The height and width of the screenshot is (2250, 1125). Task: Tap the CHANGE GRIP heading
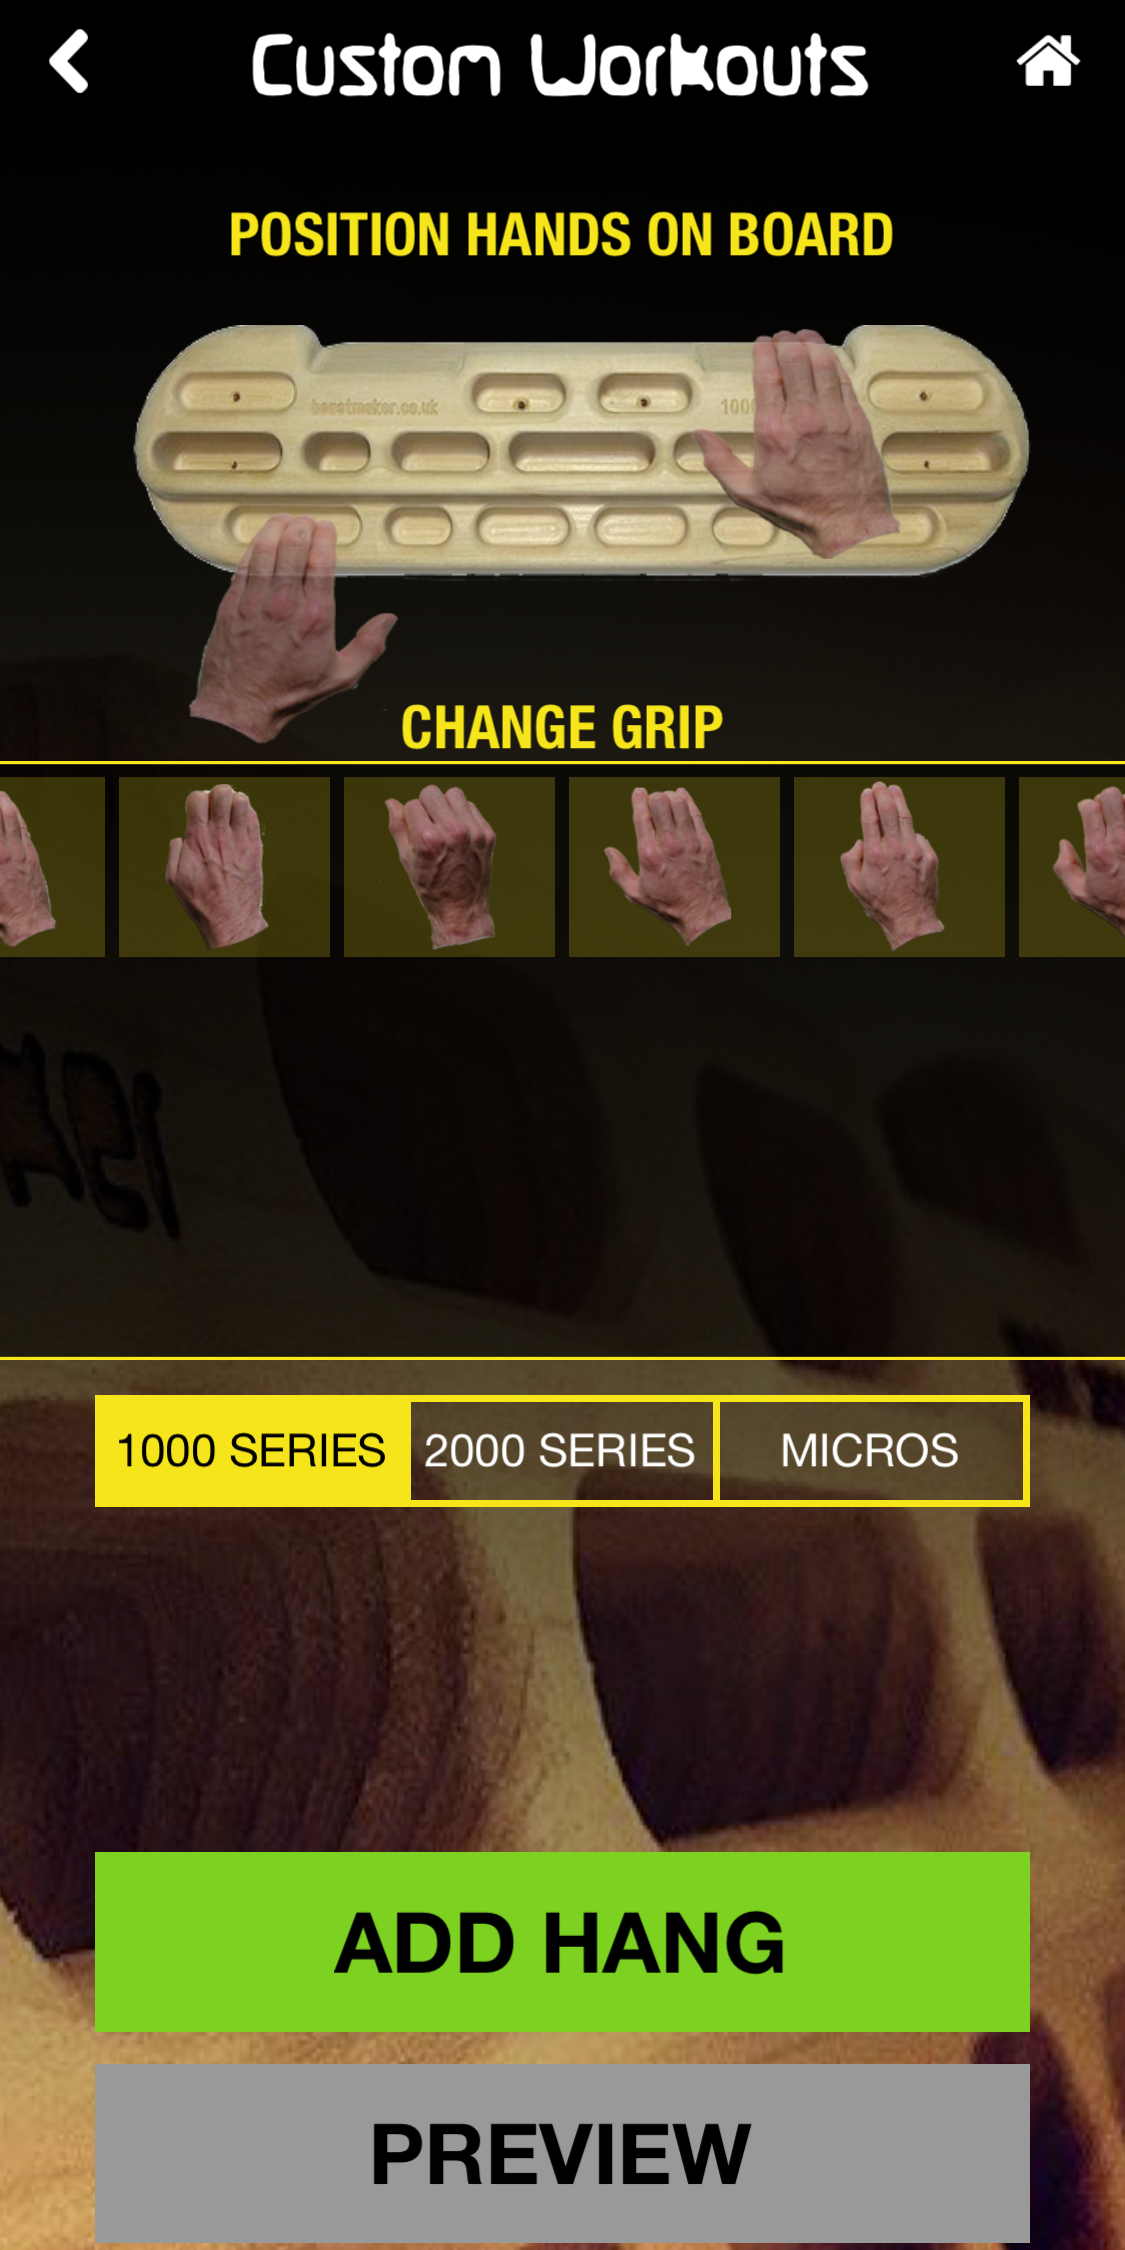pyautogui.click(x=562, y=727)
